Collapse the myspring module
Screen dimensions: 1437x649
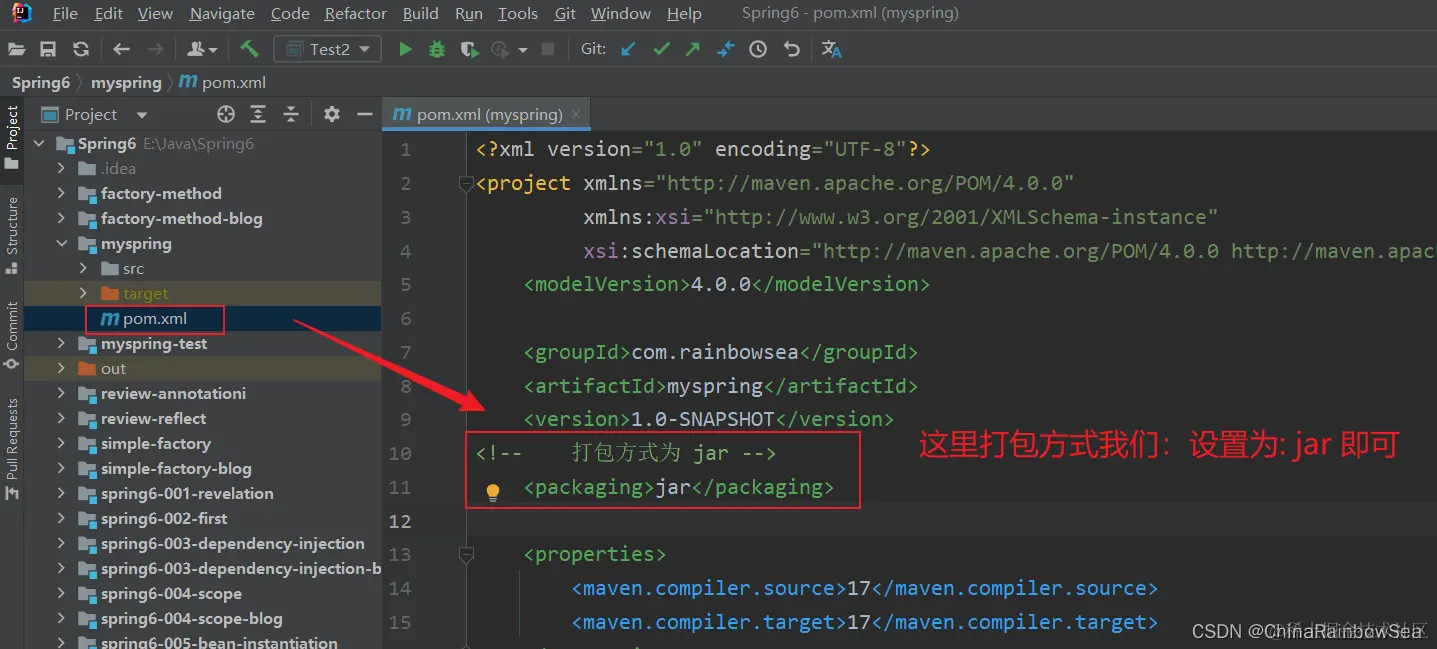point(62,243)
